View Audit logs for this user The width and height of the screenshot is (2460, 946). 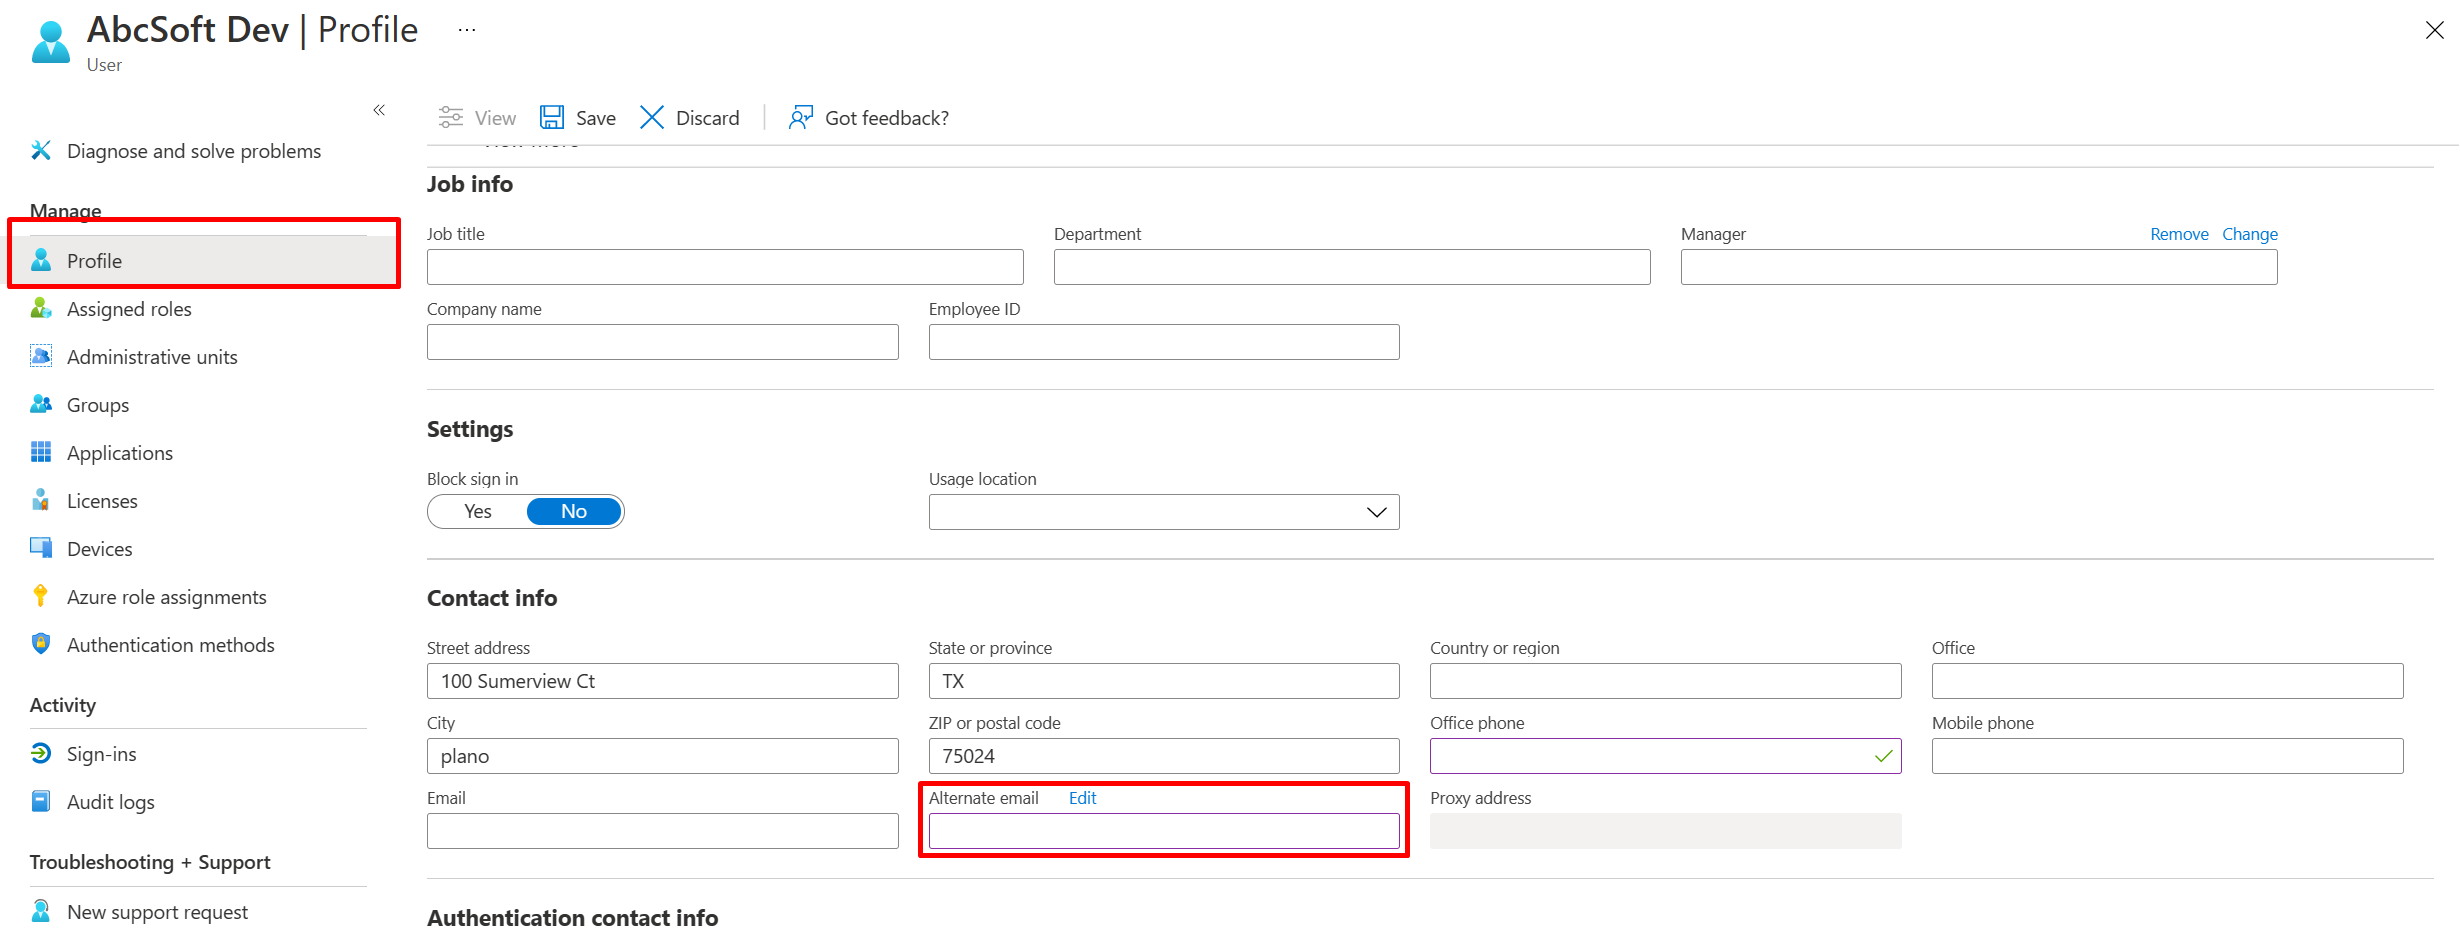click(110, 801)
